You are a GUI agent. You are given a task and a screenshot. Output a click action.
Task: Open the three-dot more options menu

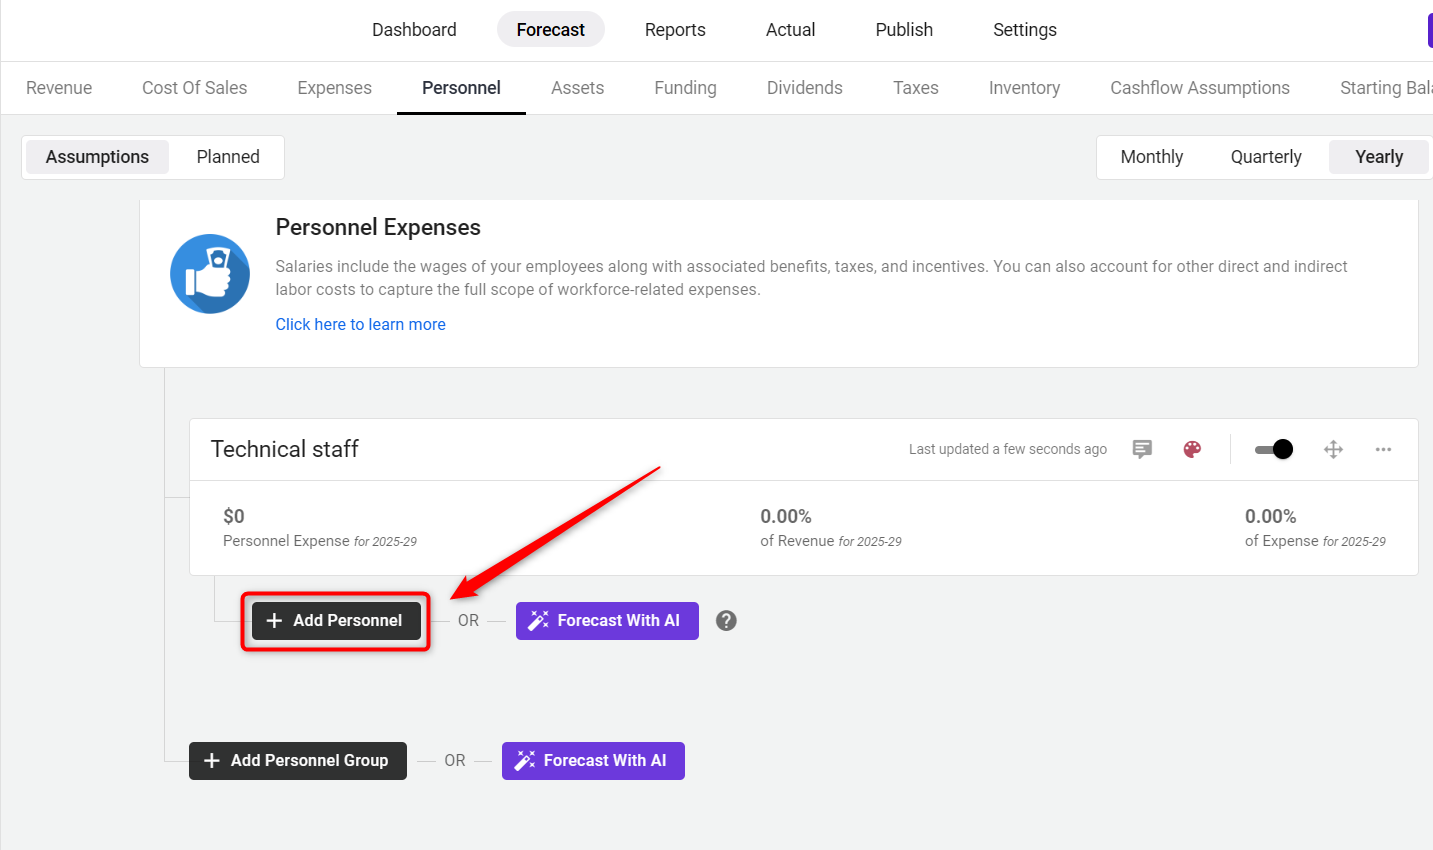pos(1383,449)
